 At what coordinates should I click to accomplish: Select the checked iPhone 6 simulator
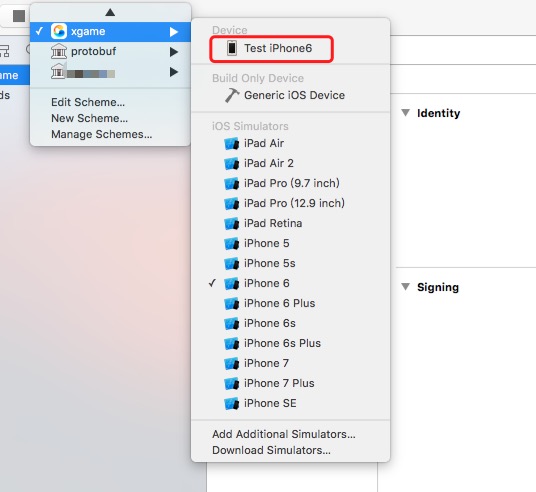pyautogui.click(x=291, y=283)
